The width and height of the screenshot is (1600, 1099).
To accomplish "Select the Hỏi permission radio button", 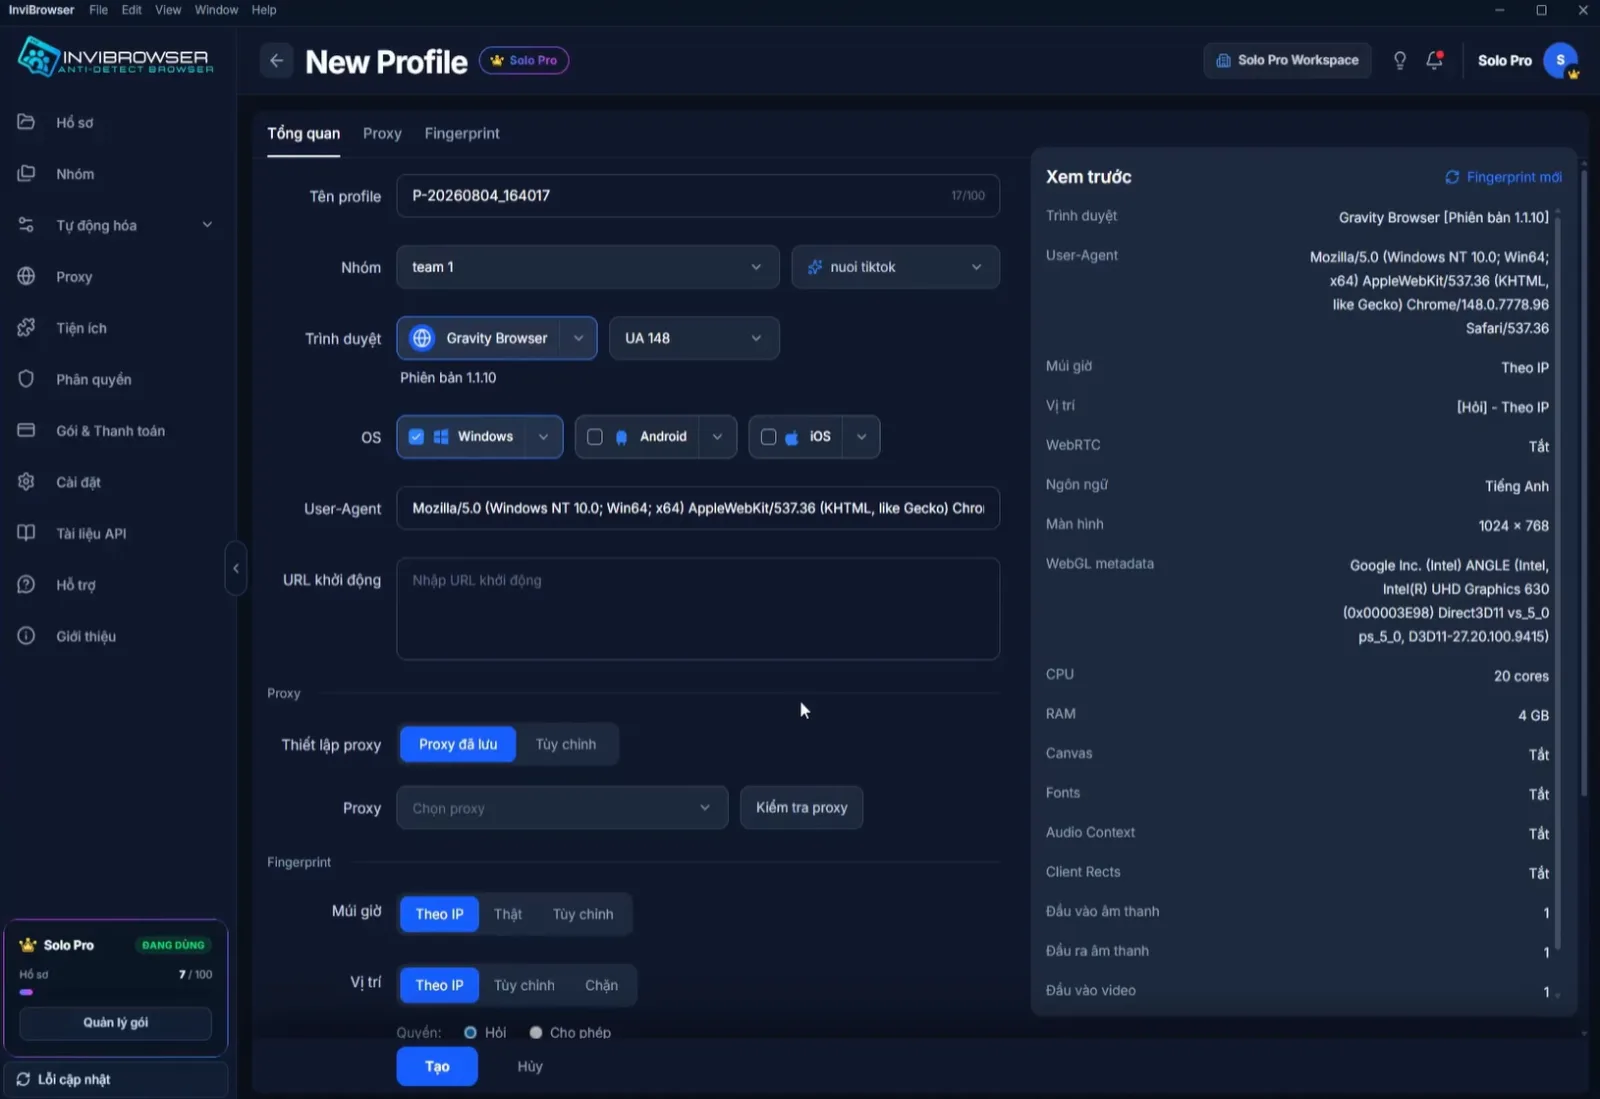I will click(x=470, y=1032).
